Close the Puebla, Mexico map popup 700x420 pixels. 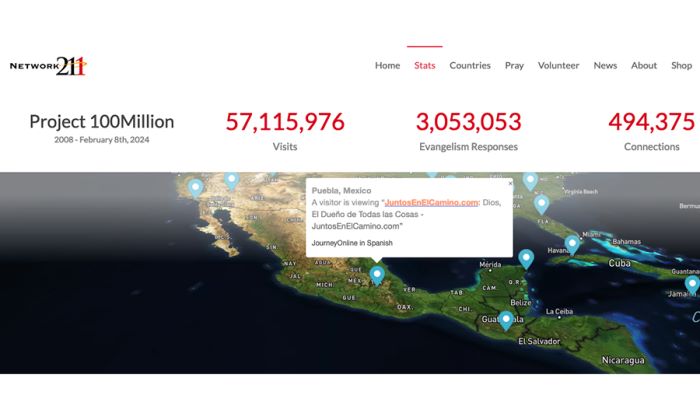510,183
